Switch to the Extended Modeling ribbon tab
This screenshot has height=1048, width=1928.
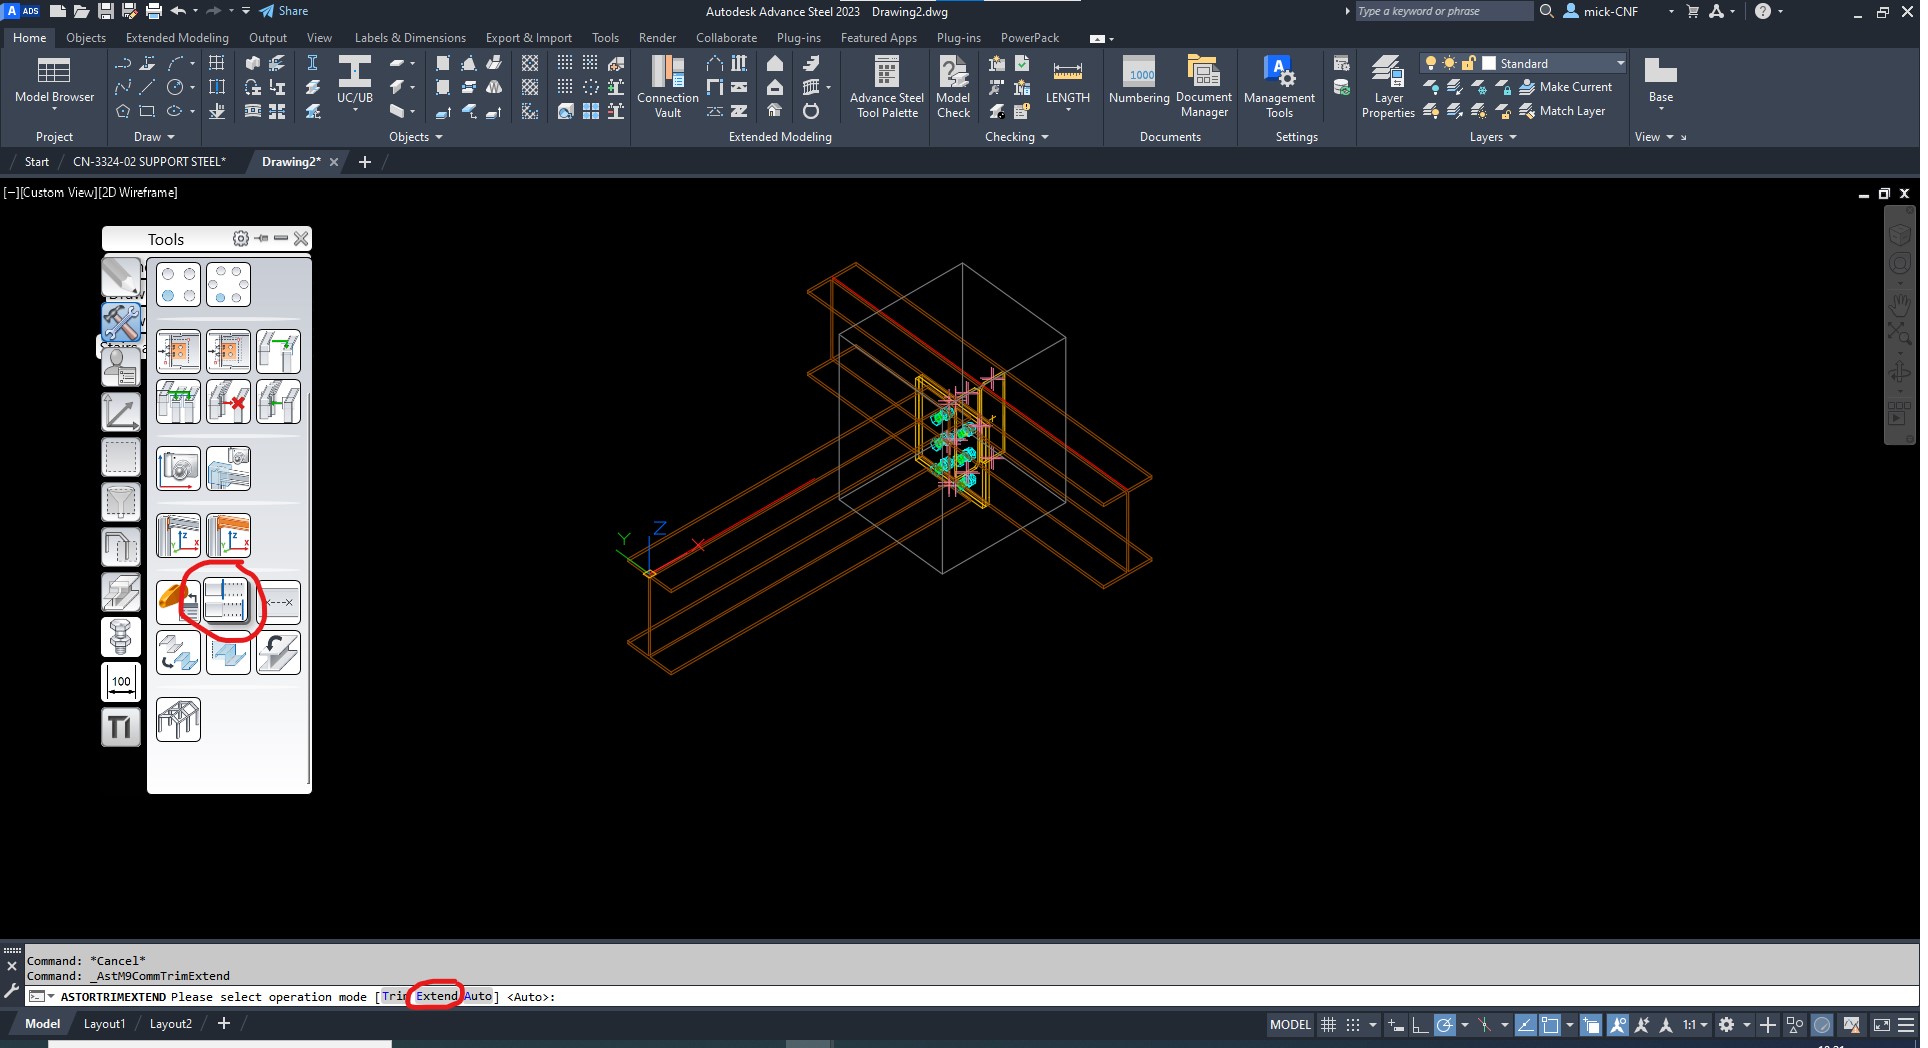(176, 37)
